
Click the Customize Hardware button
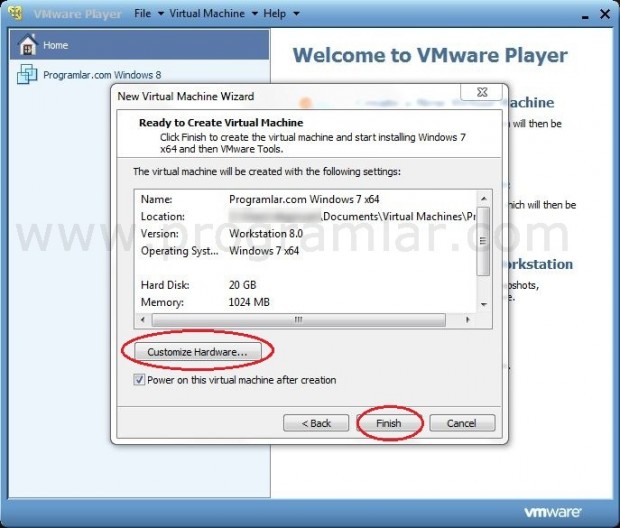point(198,352)
